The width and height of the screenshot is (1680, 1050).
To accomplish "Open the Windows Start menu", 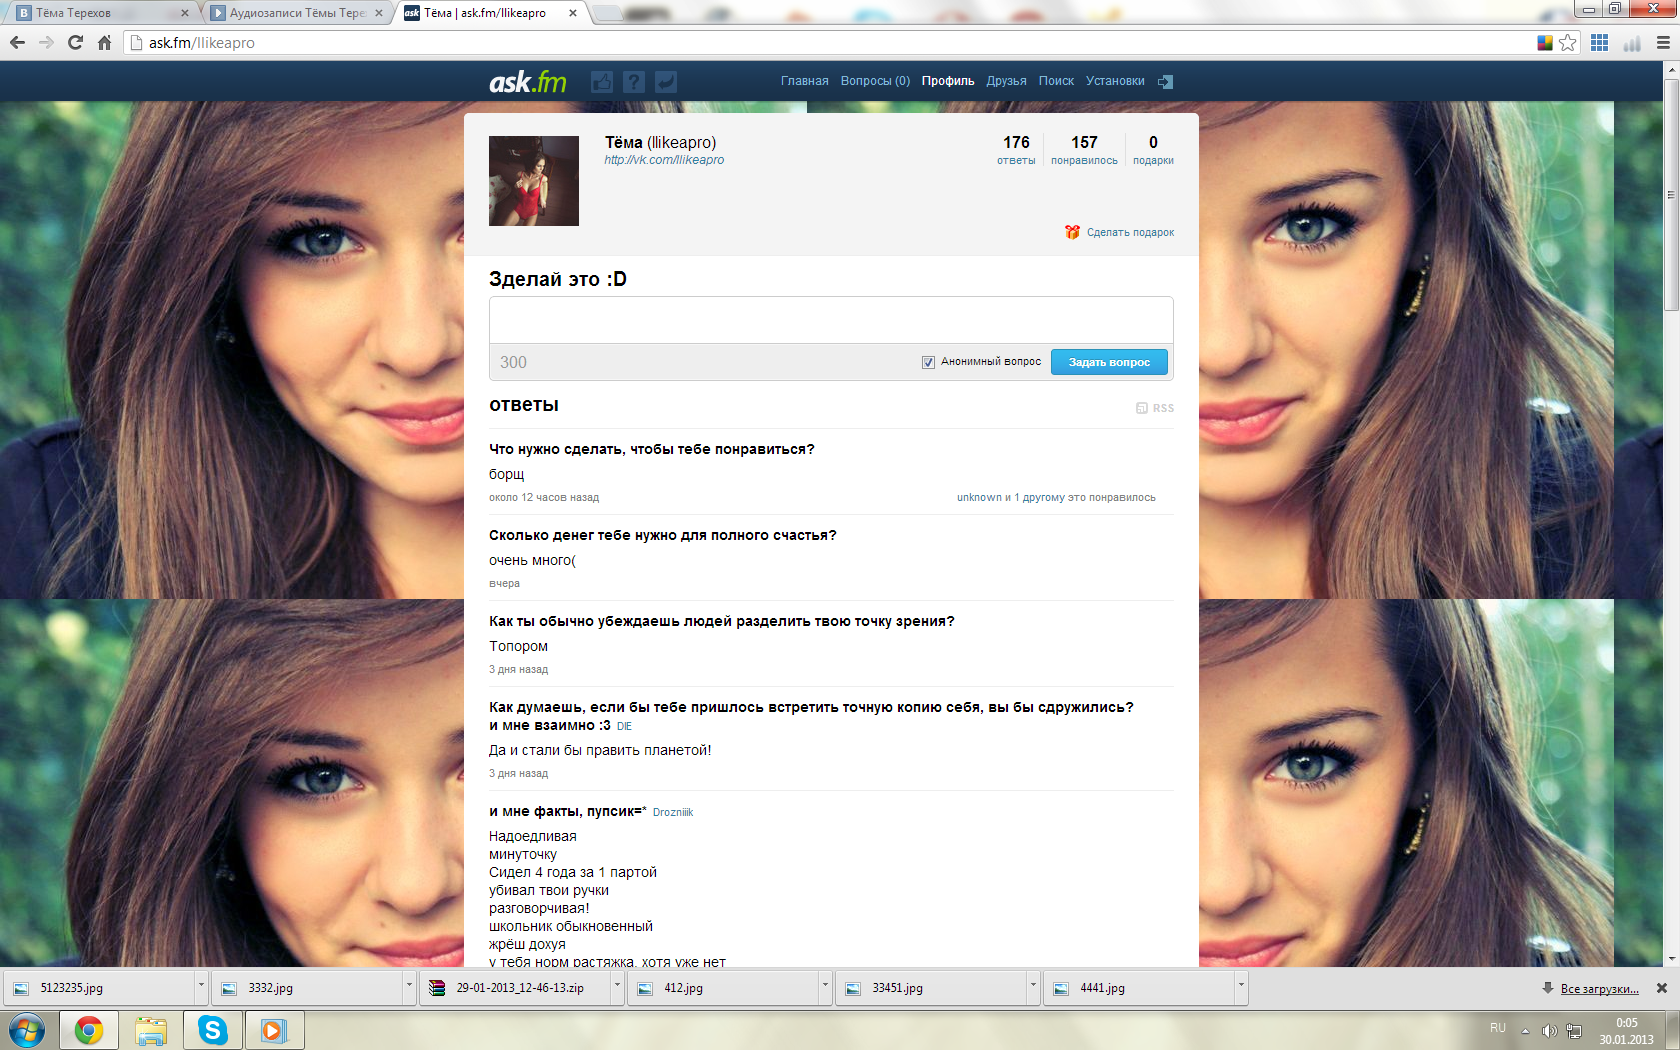I will point(27,1030).
